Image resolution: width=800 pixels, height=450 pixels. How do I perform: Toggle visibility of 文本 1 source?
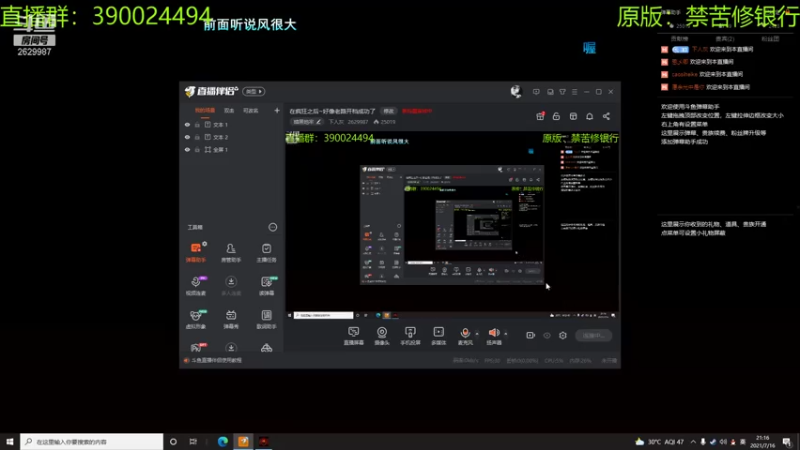[x=187, y=124]
